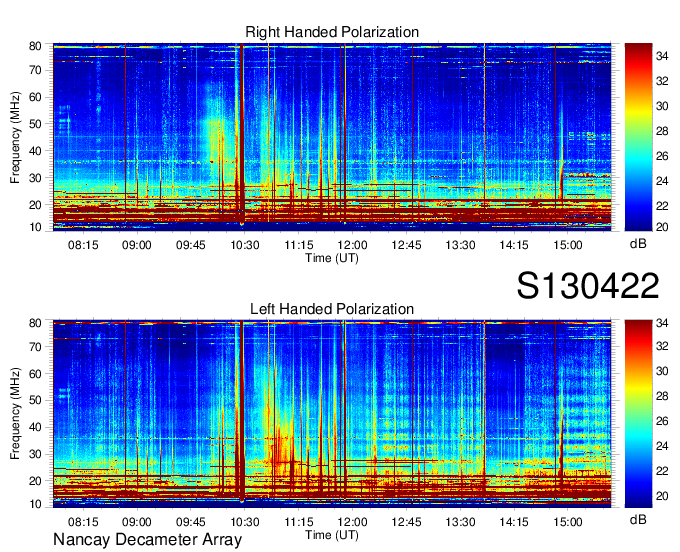
Task: Click the "Time (UT)" label under the bottom plot
Action: [x=332, y=535]
